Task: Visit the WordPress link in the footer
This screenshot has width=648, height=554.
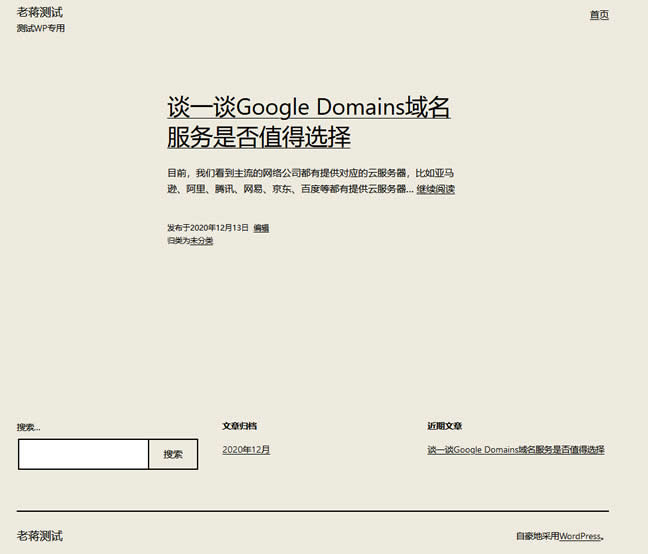Action: point(580,536)
